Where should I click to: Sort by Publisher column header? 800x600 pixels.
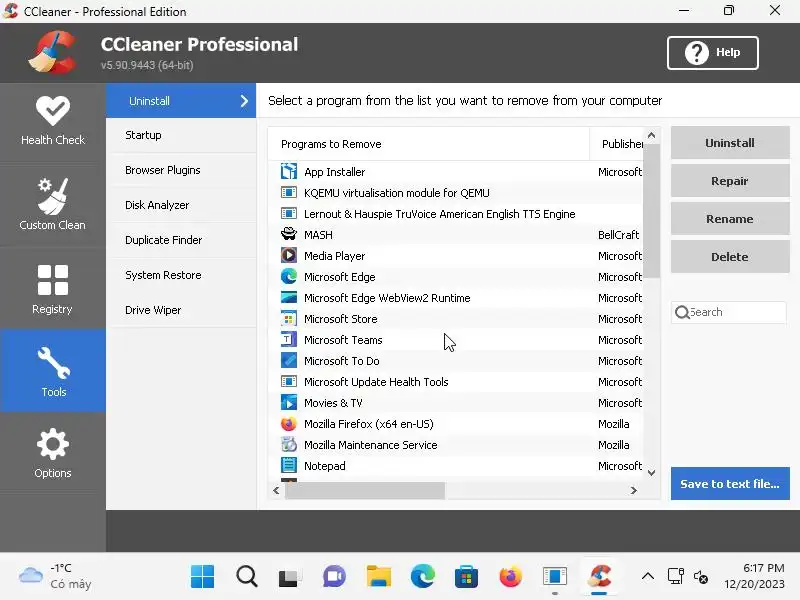(616, 144)
